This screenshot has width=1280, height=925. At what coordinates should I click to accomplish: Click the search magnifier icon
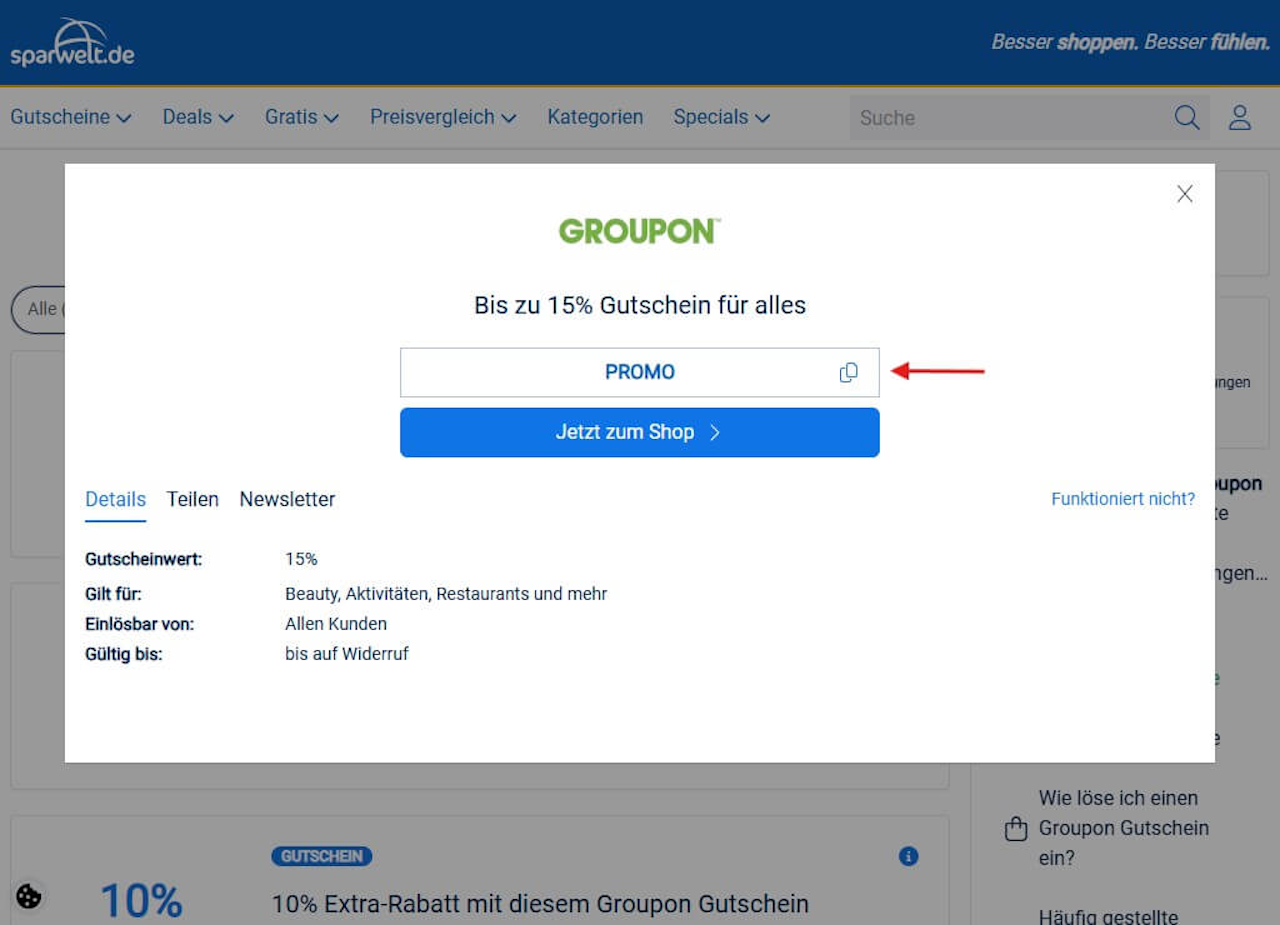(x=1187, y=117)
